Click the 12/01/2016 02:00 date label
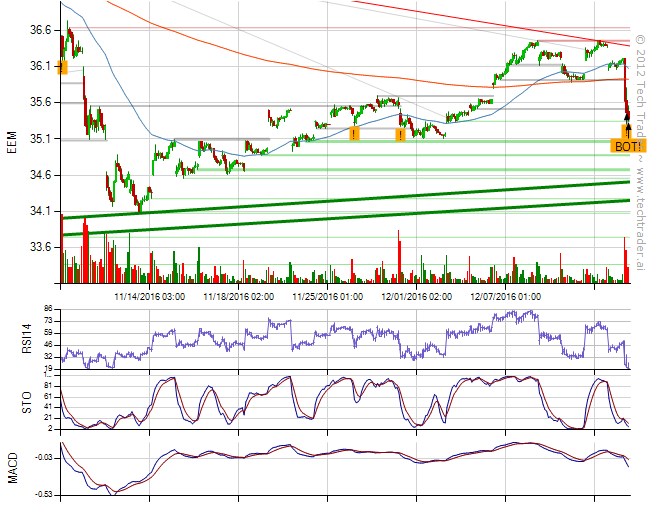Screen dimensions: 657x514 [416, 296]
